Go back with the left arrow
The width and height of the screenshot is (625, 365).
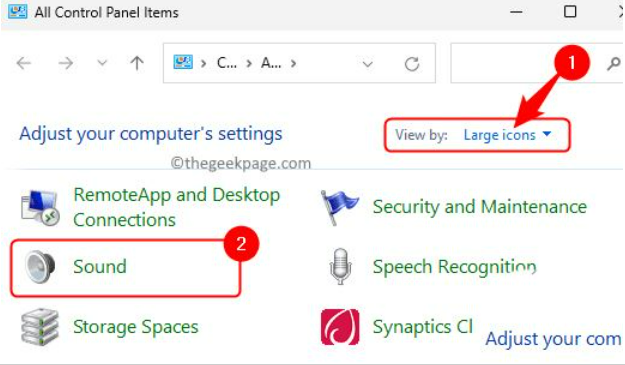point(24,63)
